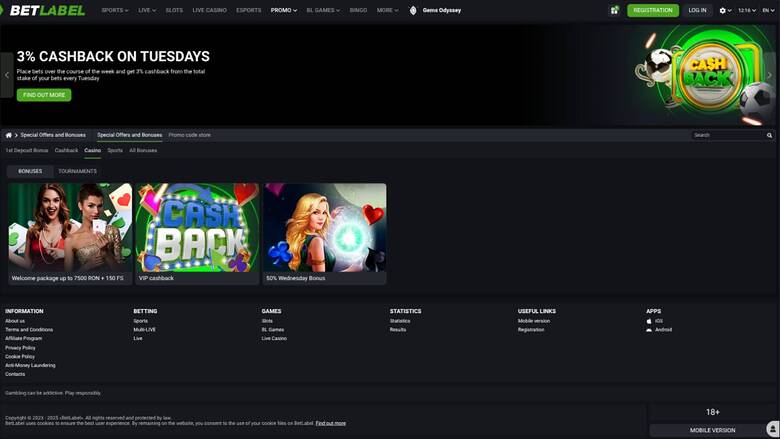Select Special Offers and Bonuses tab
The image size is (780, 439).
coord(129,135)
